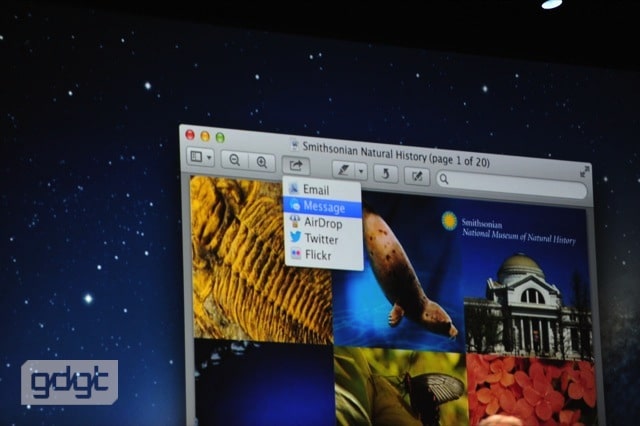The height and width of the screenshot is (426, 640).
Task: Enter full screen with the expand arrows
Action: tap(584, 171)
